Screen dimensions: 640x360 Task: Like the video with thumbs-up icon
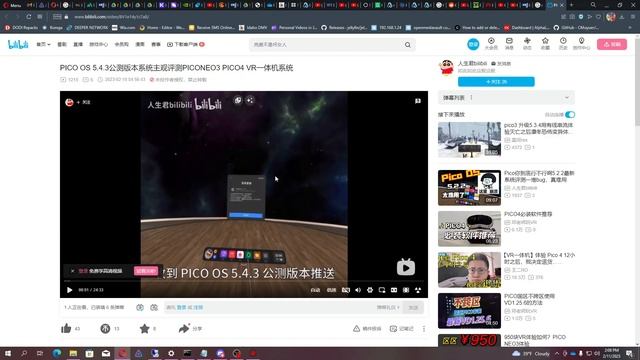tap(66, 328)
